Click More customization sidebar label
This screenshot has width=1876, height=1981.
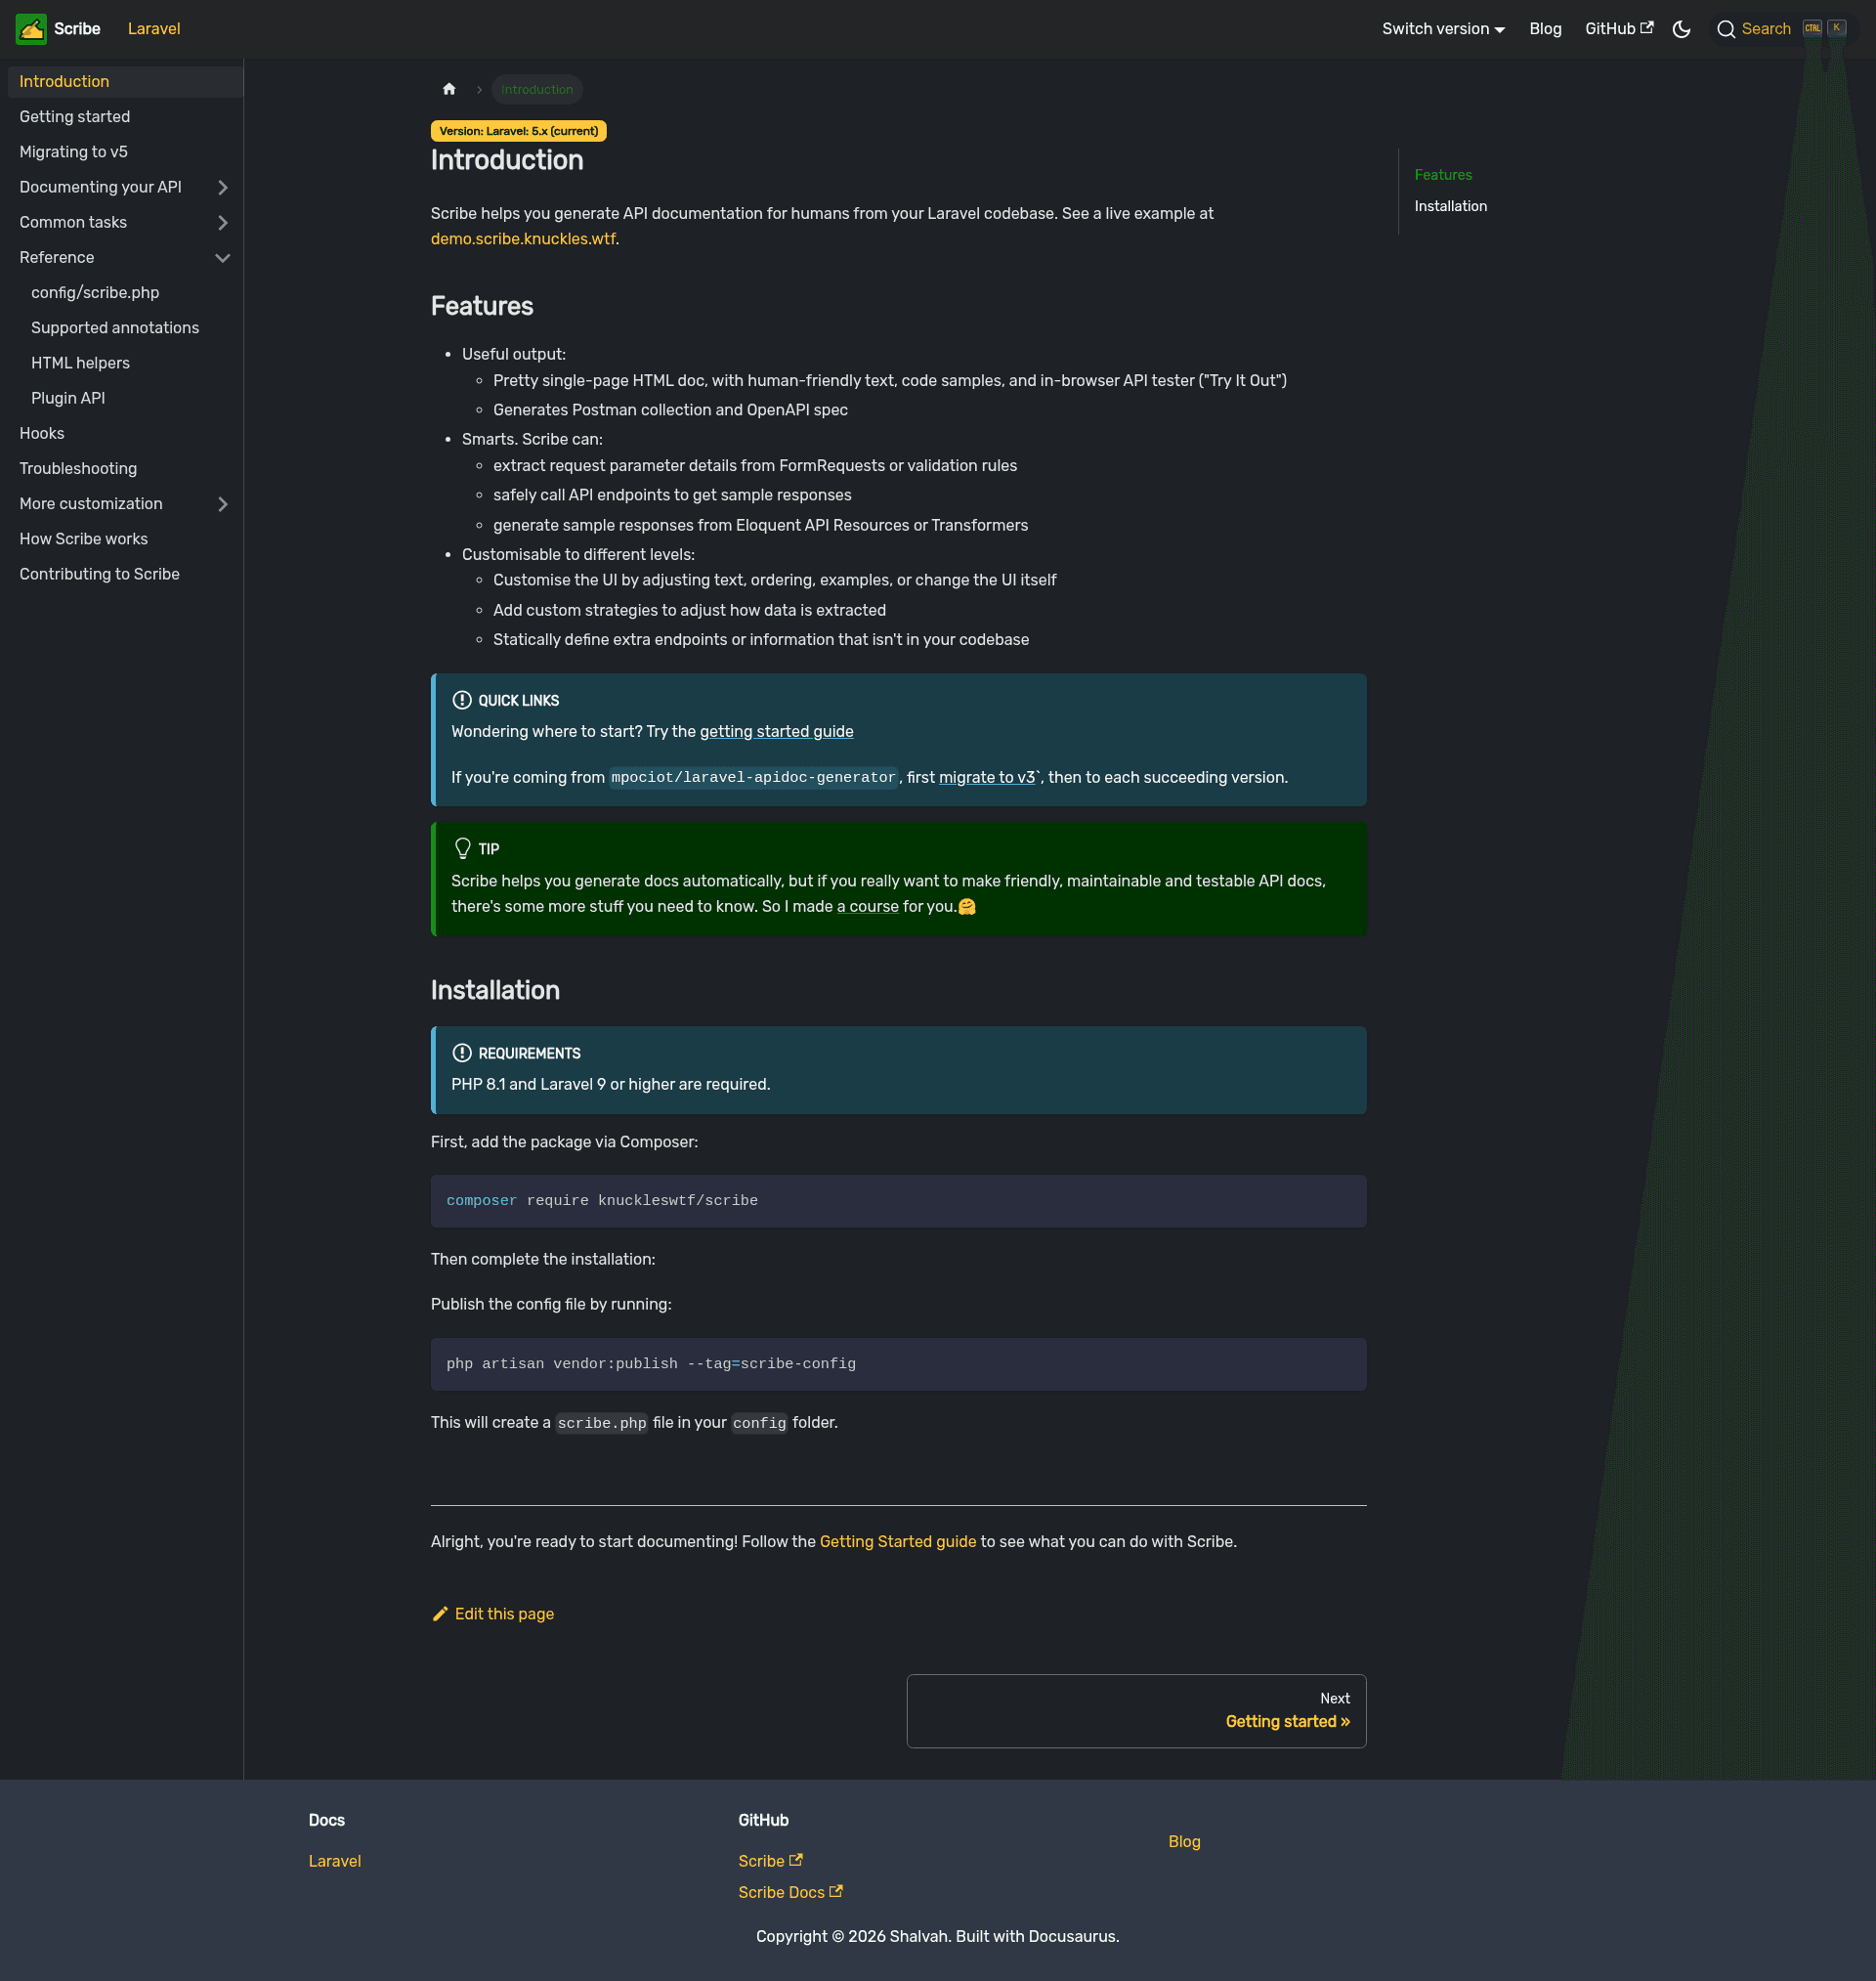pos(91,503)
